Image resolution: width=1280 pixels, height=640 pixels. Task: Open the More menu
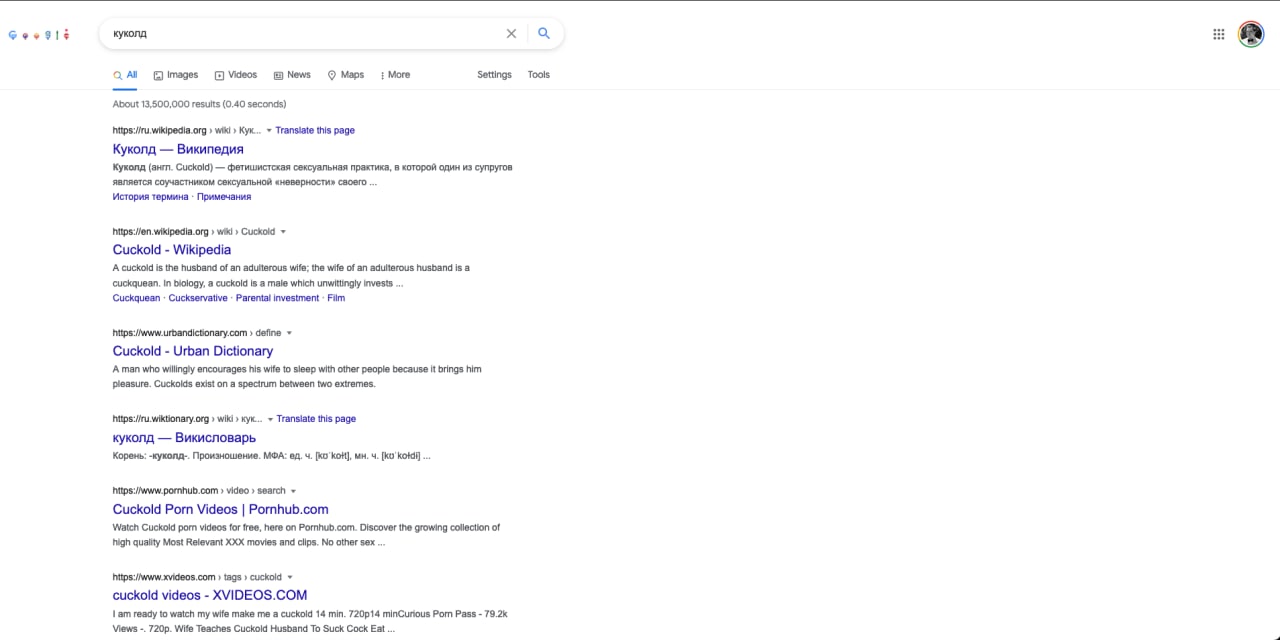click(x=396, y=75)
